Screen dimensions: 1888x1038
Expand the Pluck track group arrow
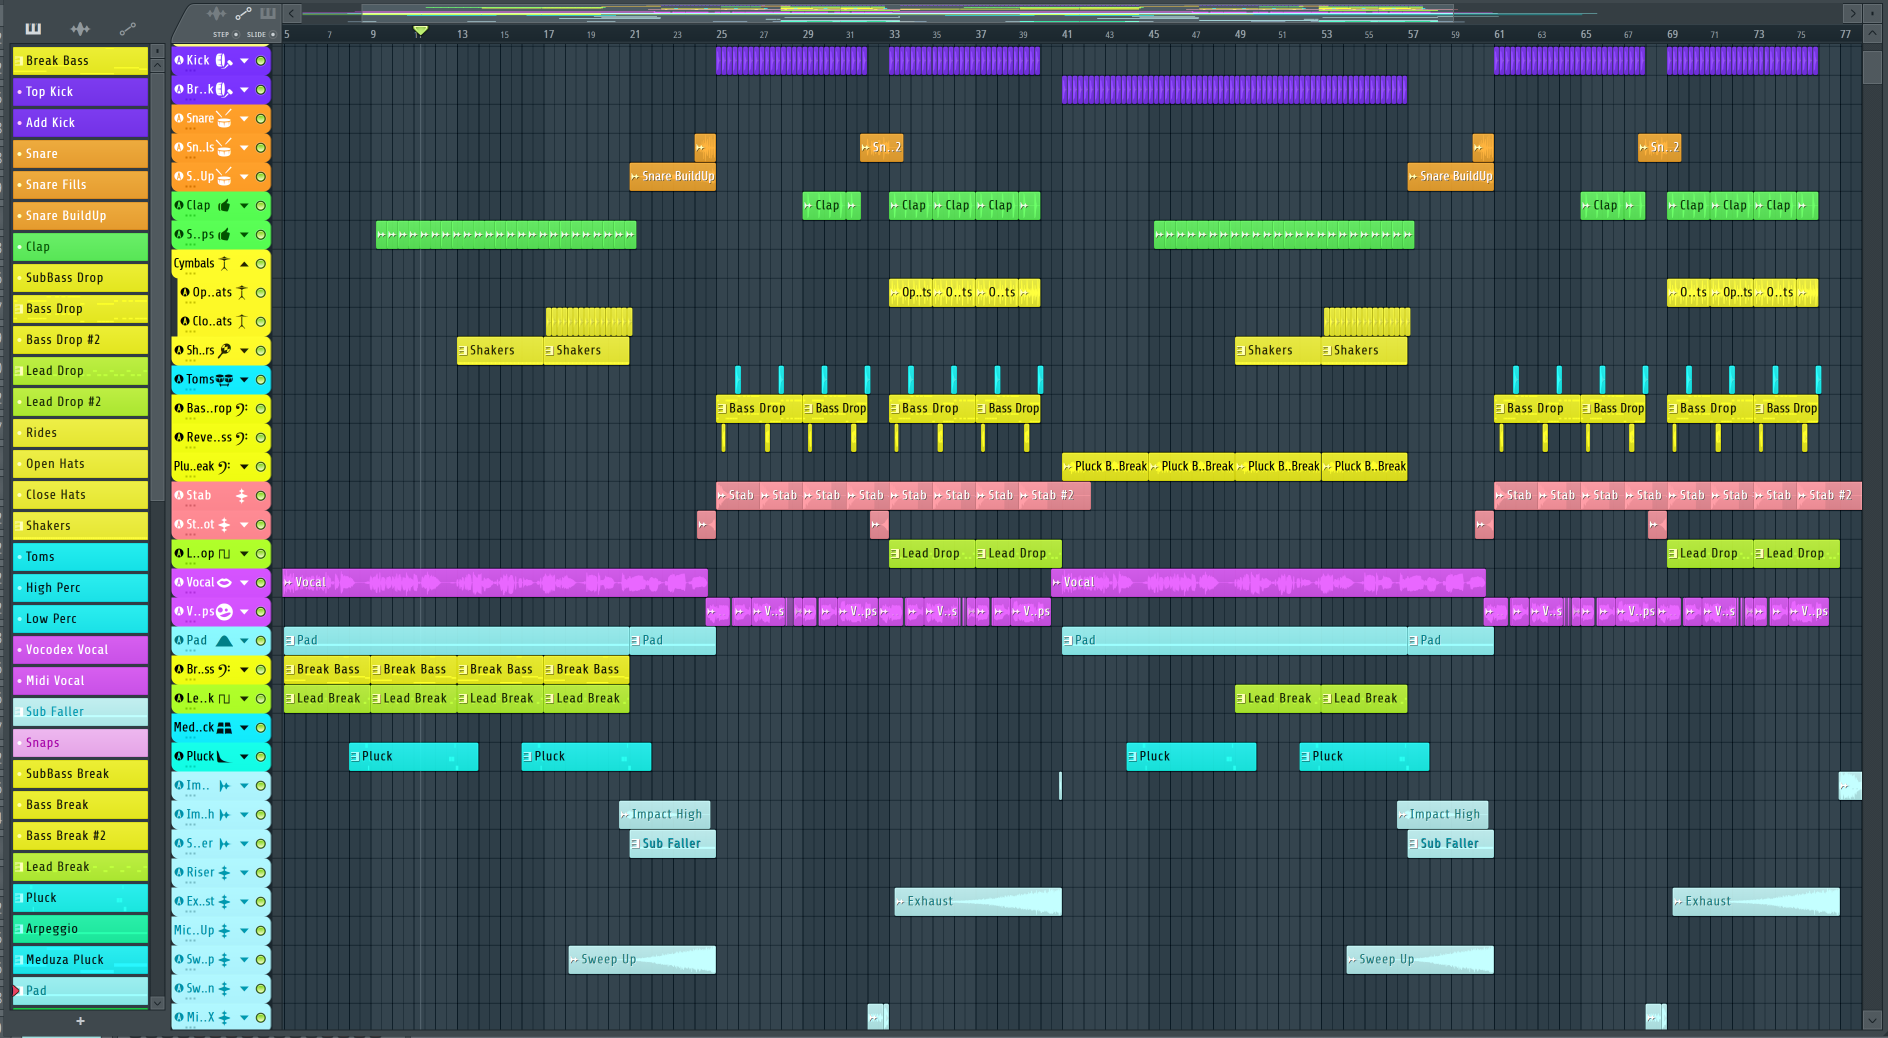pyautogui.click(x=244, y=756)
